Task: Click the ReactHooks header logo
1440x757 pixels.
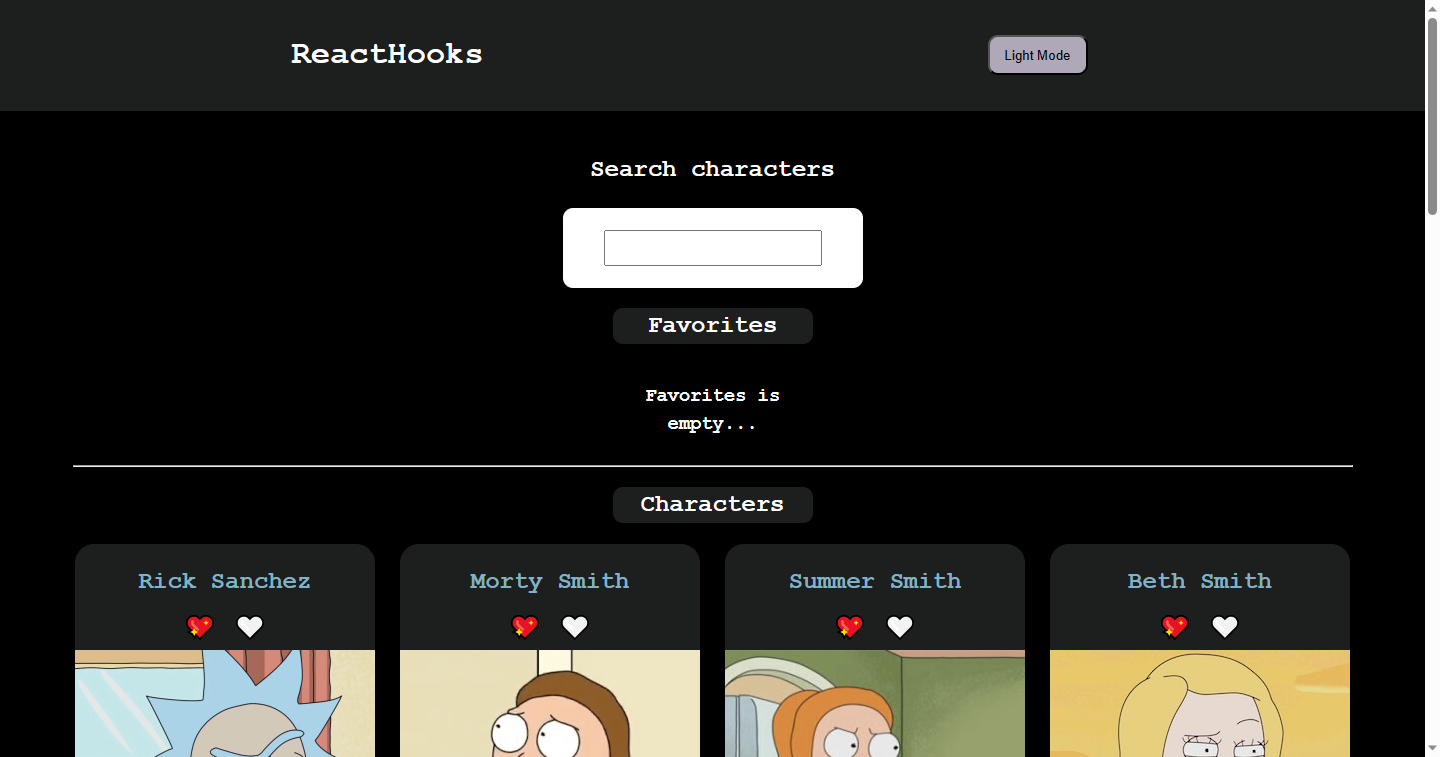Action: click(x=386, y=54)
